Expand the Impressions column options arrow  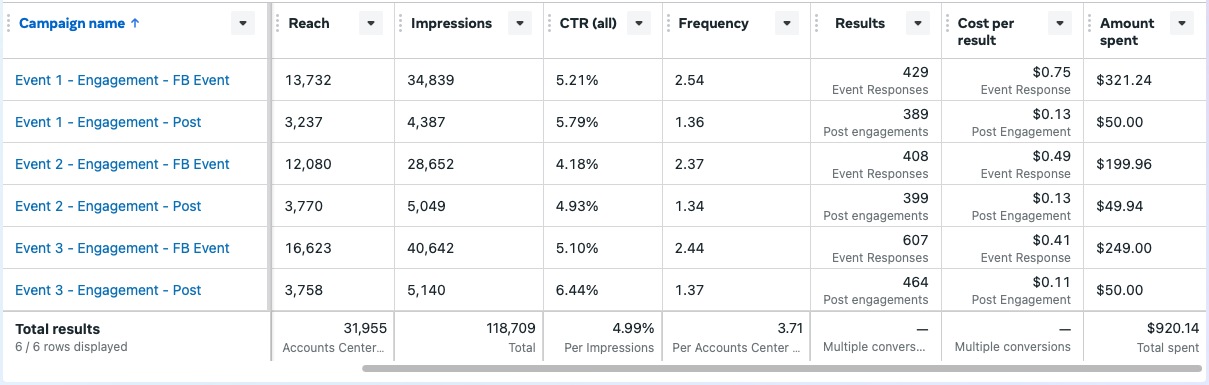pyautogui.click(x=519, y=24)
